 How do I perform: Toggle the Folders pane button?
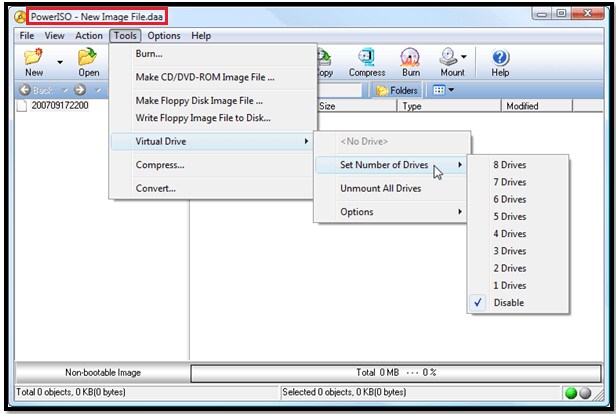click(397, 91)
